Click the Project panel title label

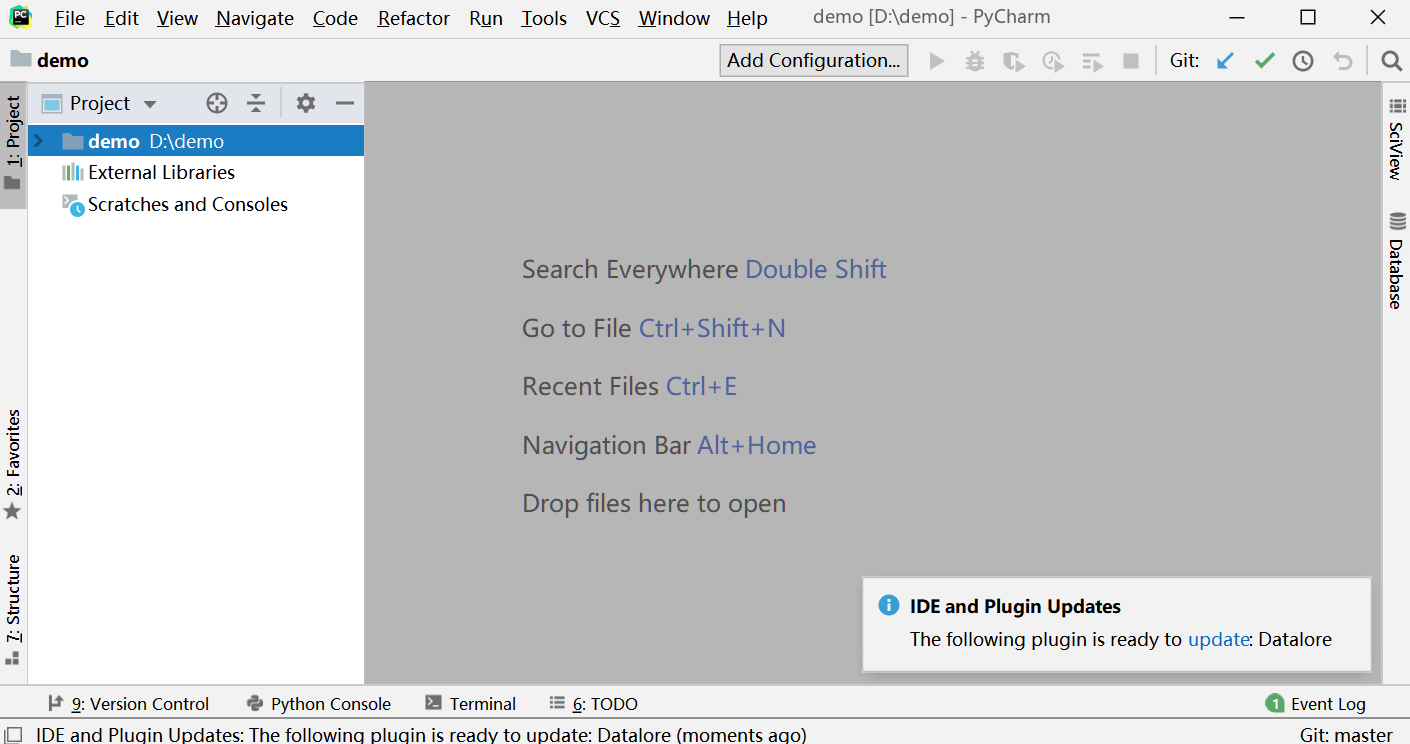(100, 103)
